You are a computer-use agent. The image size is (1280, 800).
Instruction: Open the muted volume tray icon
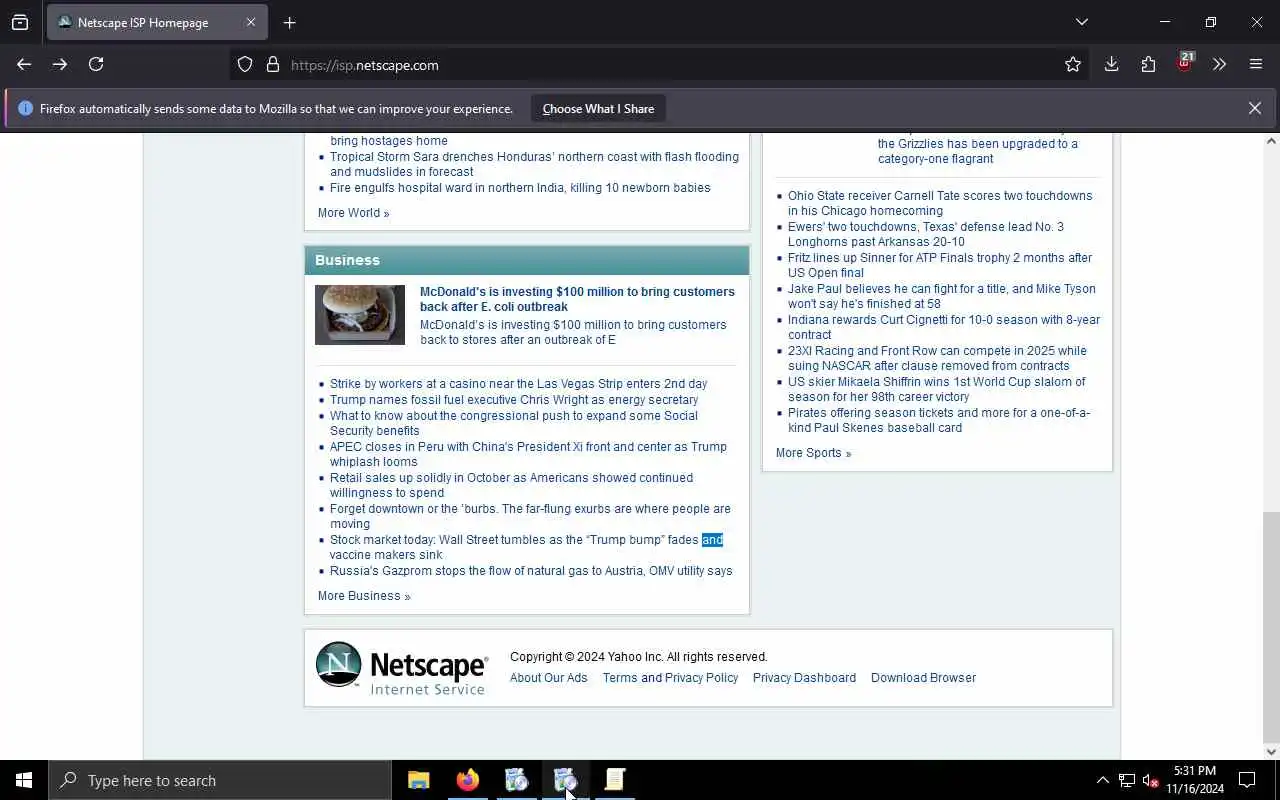tap(1150, 780)
